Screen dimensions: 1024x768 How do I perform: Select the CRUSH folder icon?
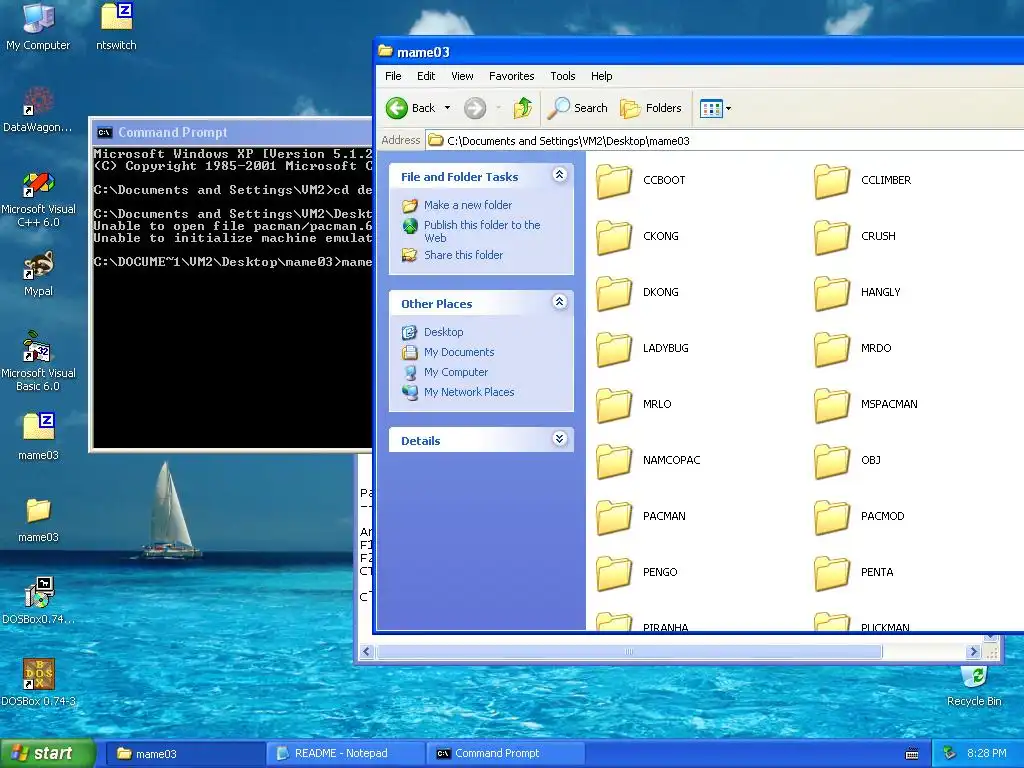[x=832, y=236]
